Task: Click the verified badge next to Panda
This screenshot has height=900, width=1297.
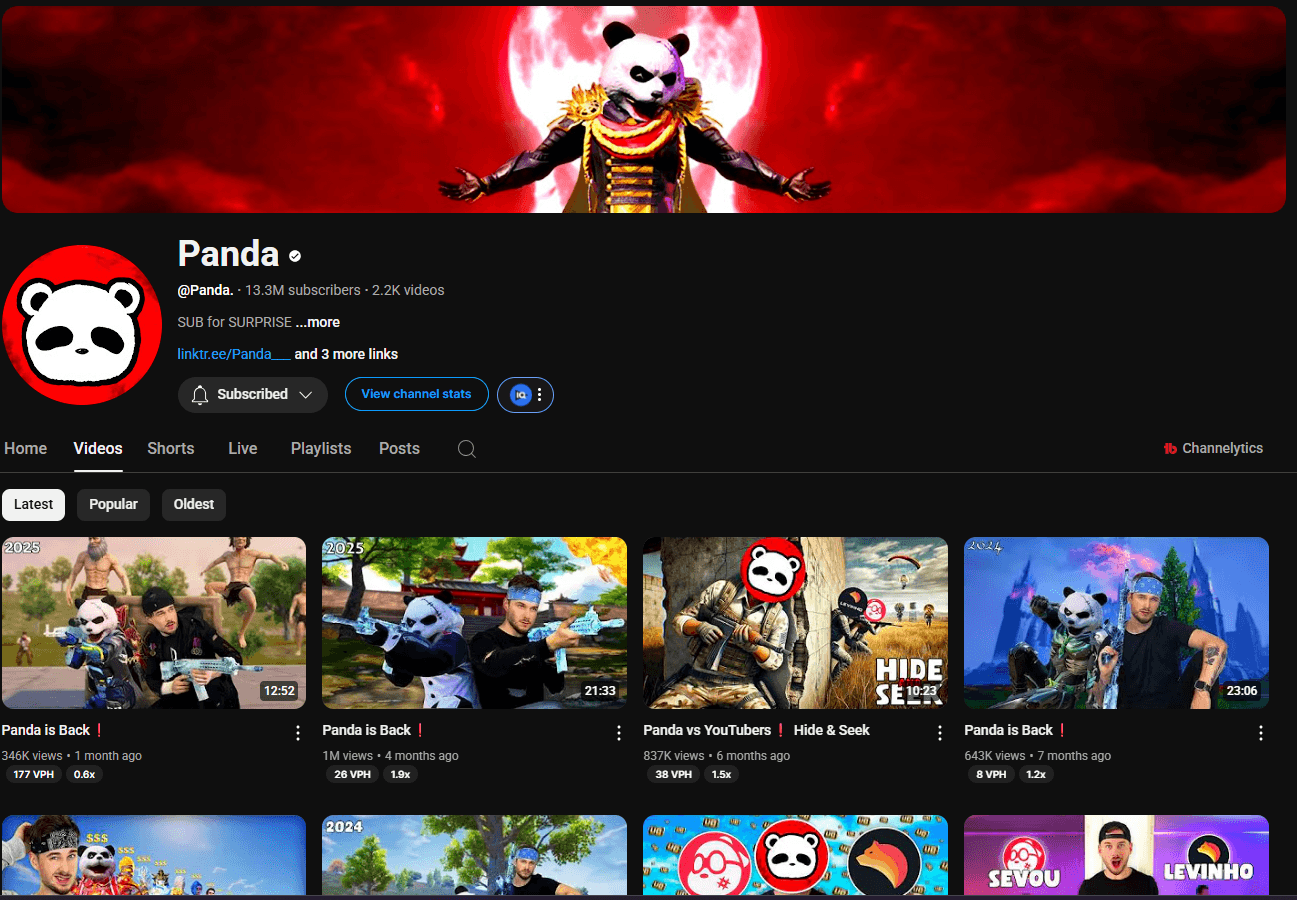Action: point(295,256)
